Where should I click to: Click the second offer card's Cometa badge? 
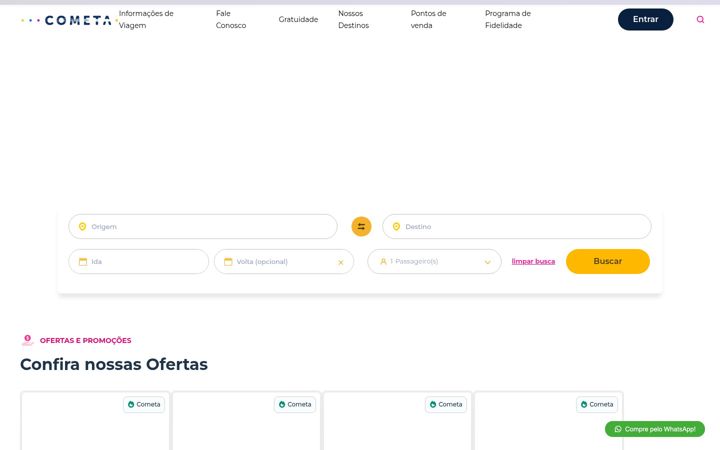point(295,405)
